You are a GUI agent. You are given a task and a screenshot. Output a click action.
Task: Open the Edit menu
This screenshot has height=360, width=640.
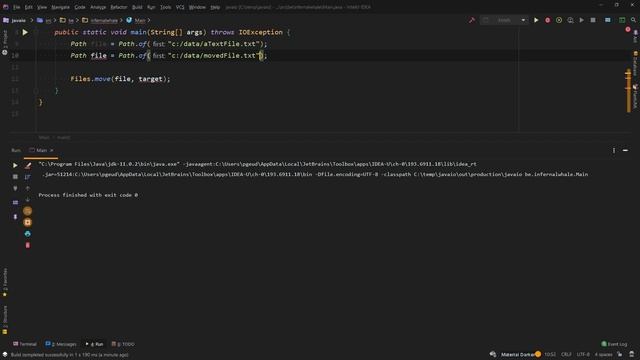[29, 7]
